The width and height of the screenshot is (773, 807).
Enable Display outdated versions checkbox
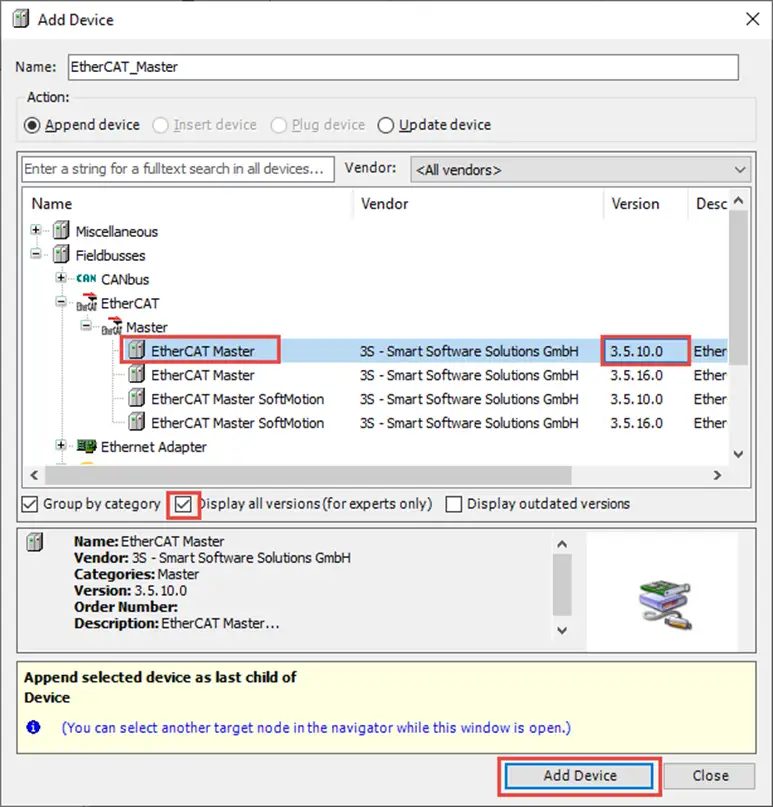tap(453, 504)
